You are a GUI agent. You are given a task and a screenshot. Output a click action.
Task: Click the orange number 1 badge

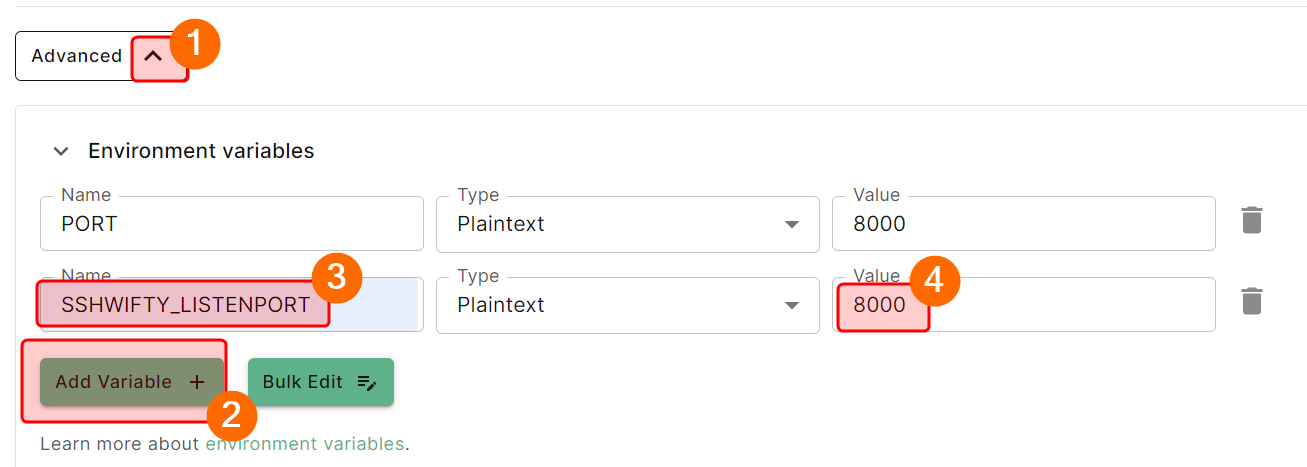[194, 45]
